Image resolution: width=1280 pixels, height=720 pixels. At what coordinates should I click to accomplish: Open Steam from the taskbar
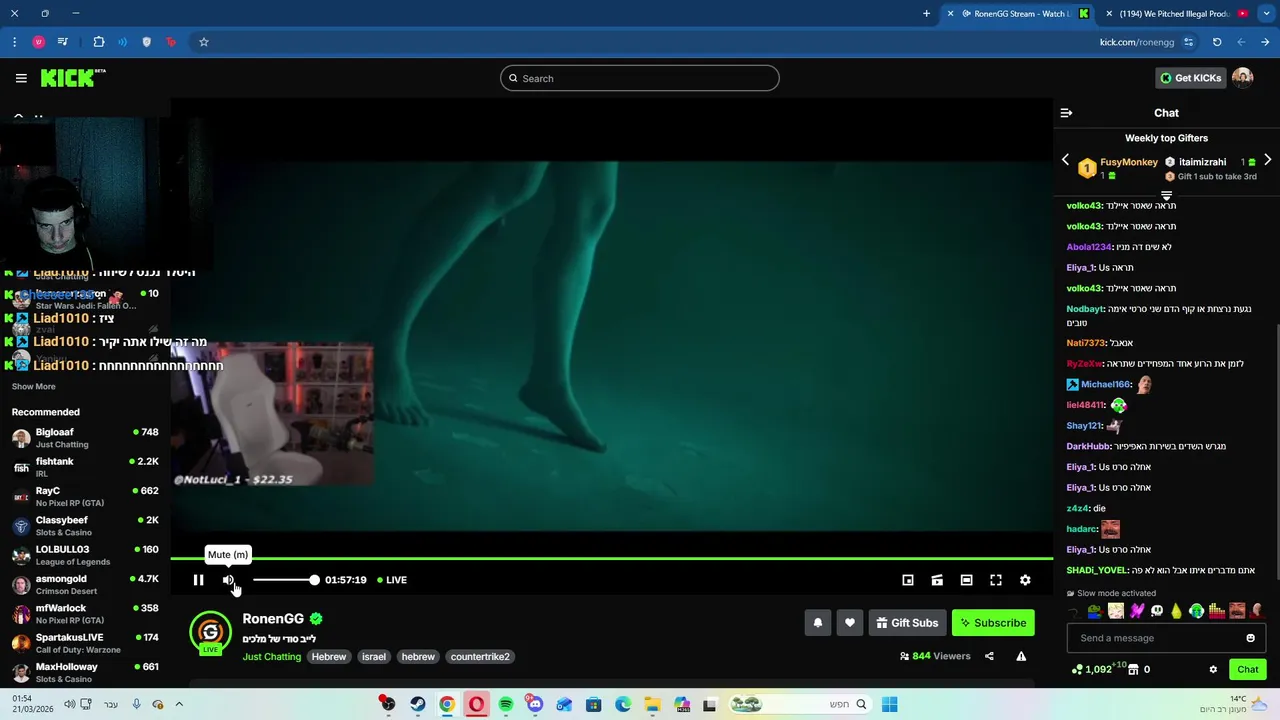point(418,704)
